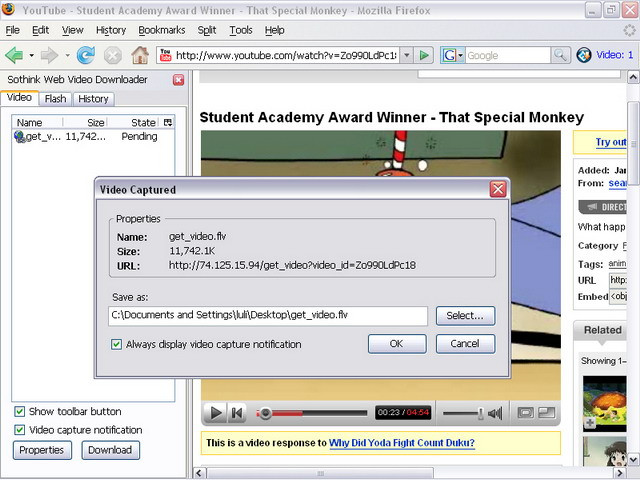Click the YouTube favicon in address bar

click(x=165, y=55)
